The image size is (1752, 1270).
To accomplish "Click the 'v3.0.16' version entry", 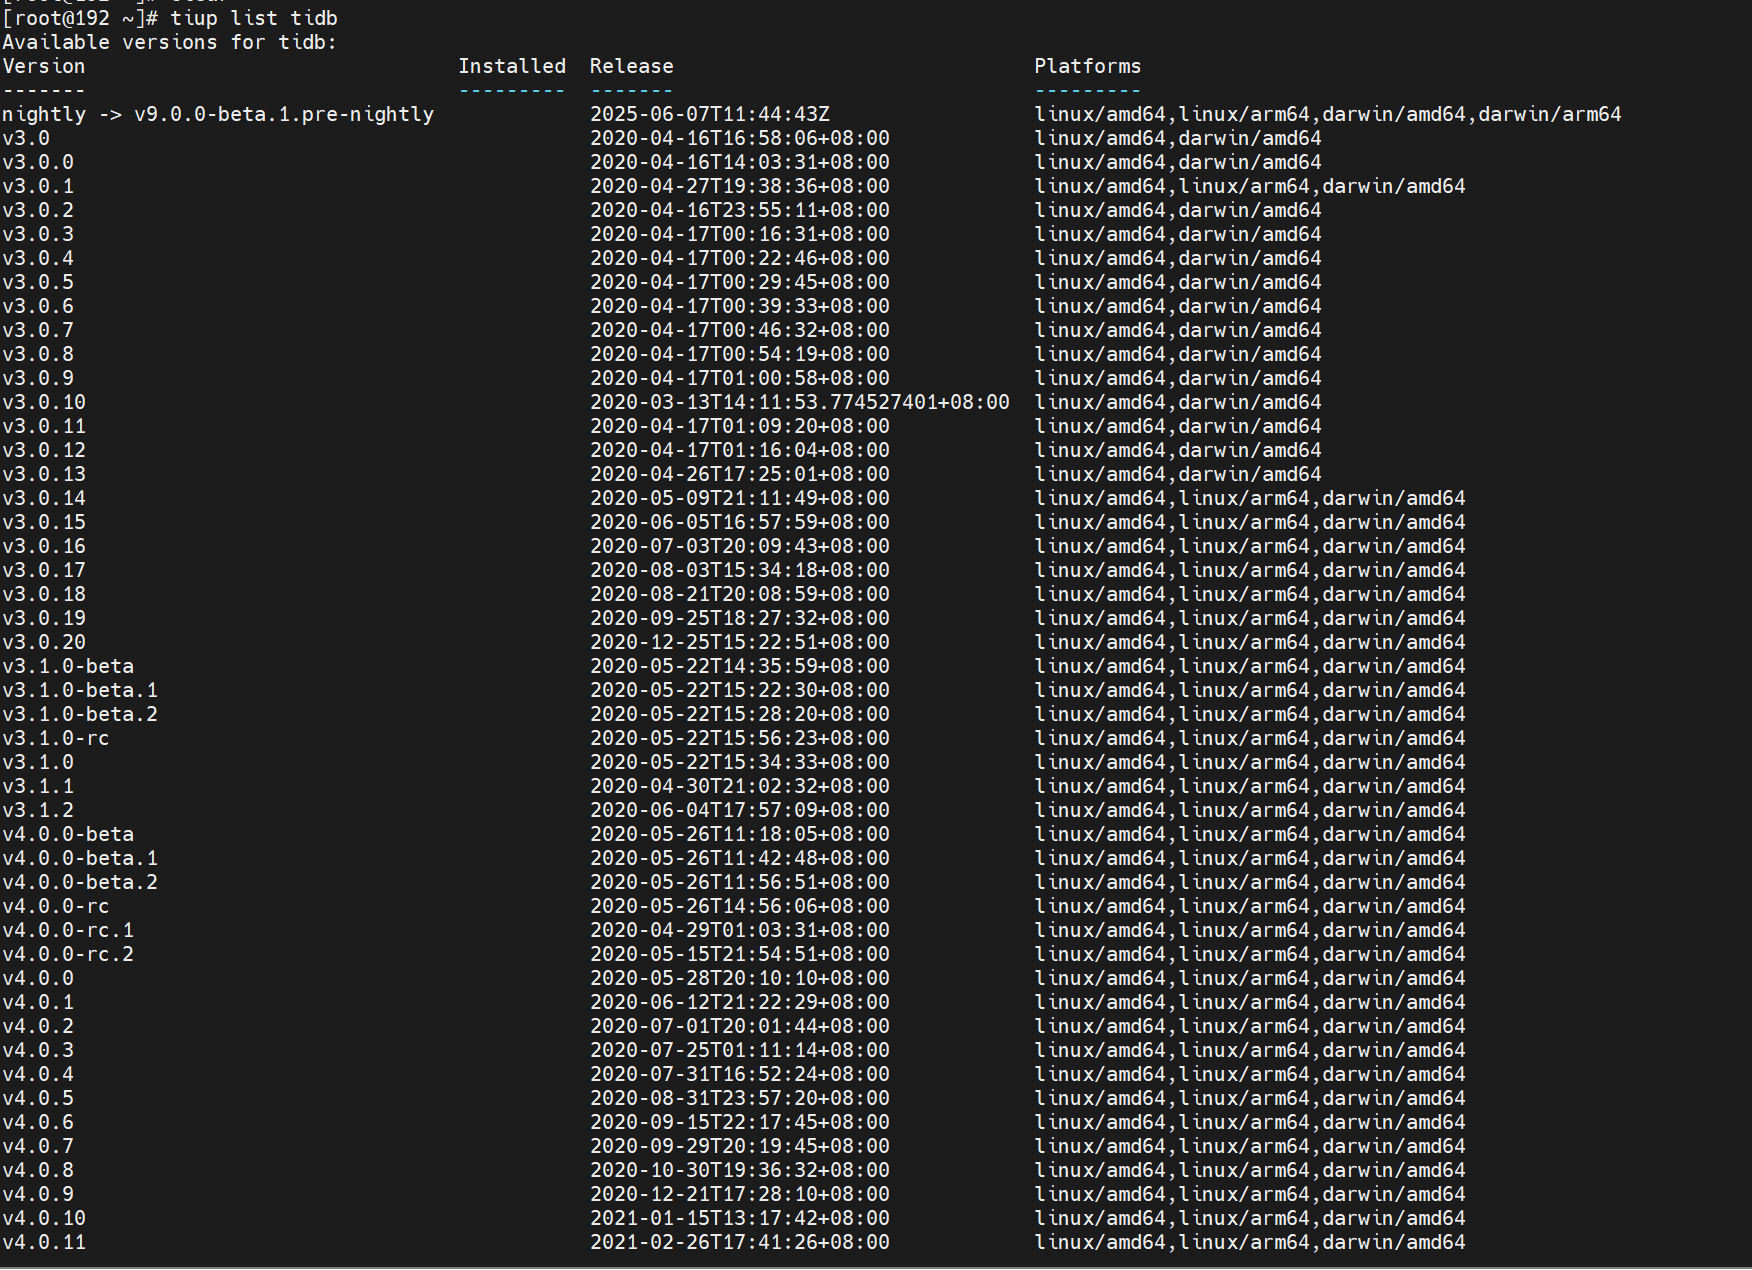I will coord(44,546).
